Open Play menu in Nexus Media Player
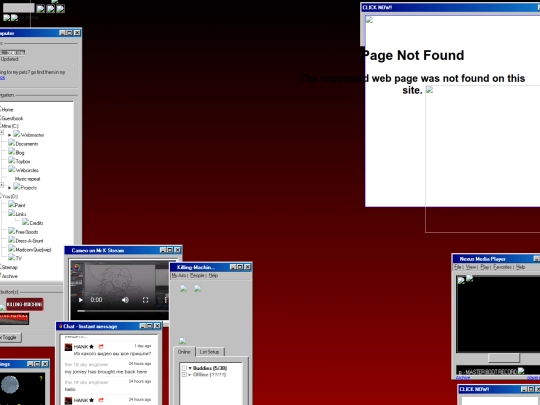 pyautogui.click(x=485, y=267)
